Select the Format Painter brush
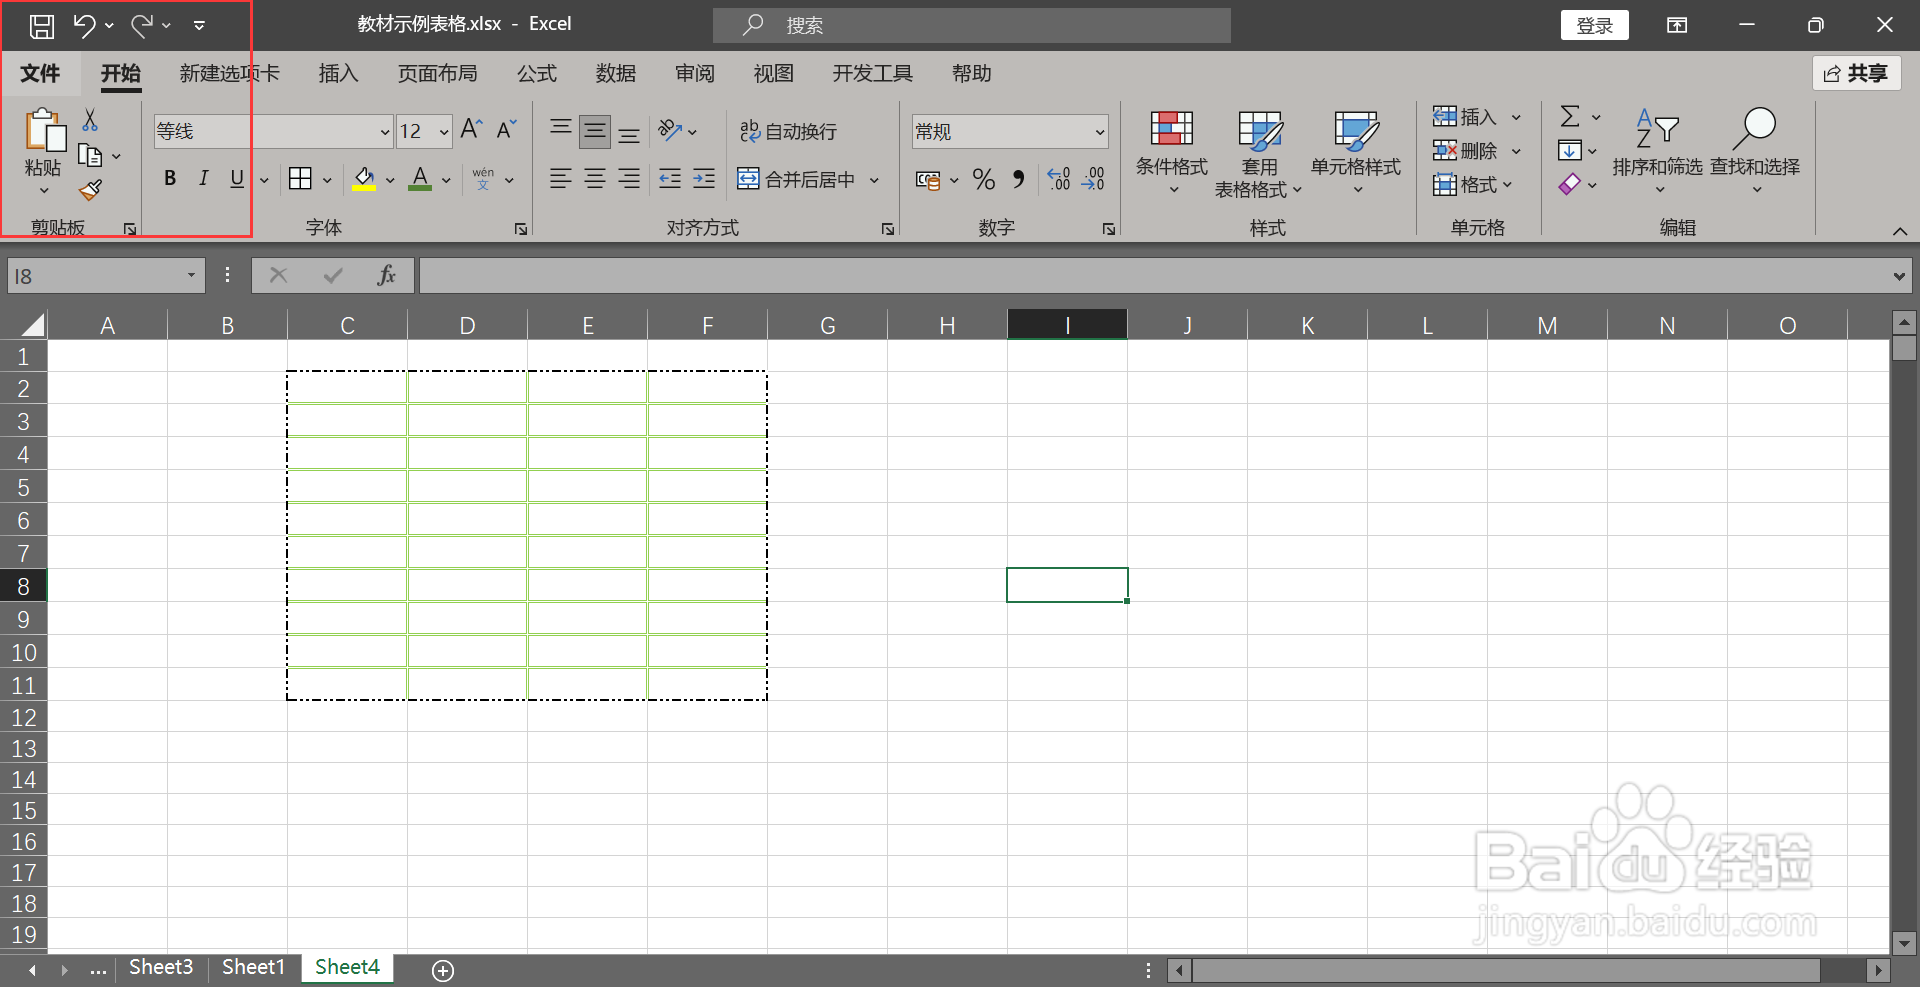This screenshot has height=987, width=1920. pyautogui.click(x=90, y=190)
